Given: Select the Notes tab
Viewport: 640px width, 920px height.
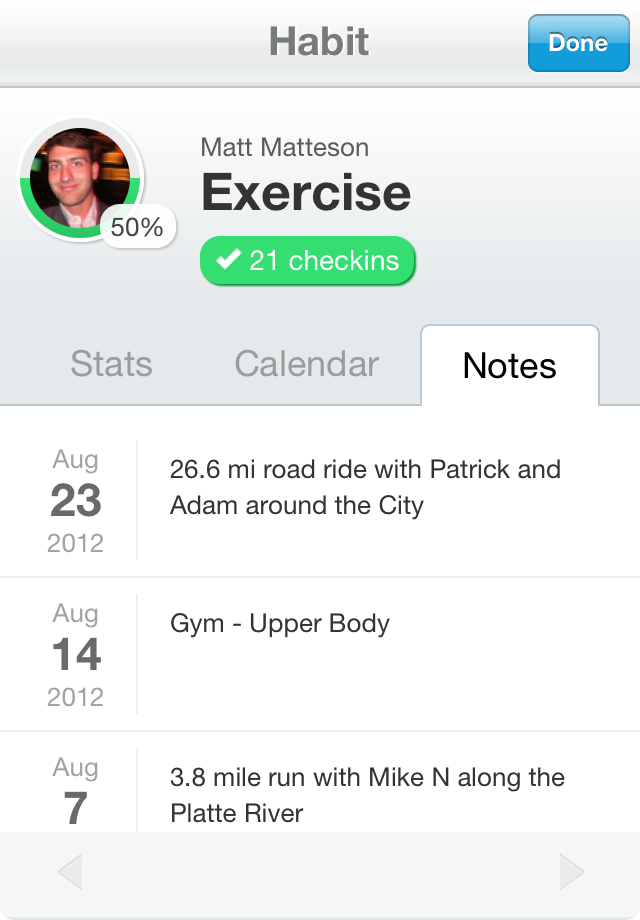Looking at the screenshot, I should [x=510, y=365].
